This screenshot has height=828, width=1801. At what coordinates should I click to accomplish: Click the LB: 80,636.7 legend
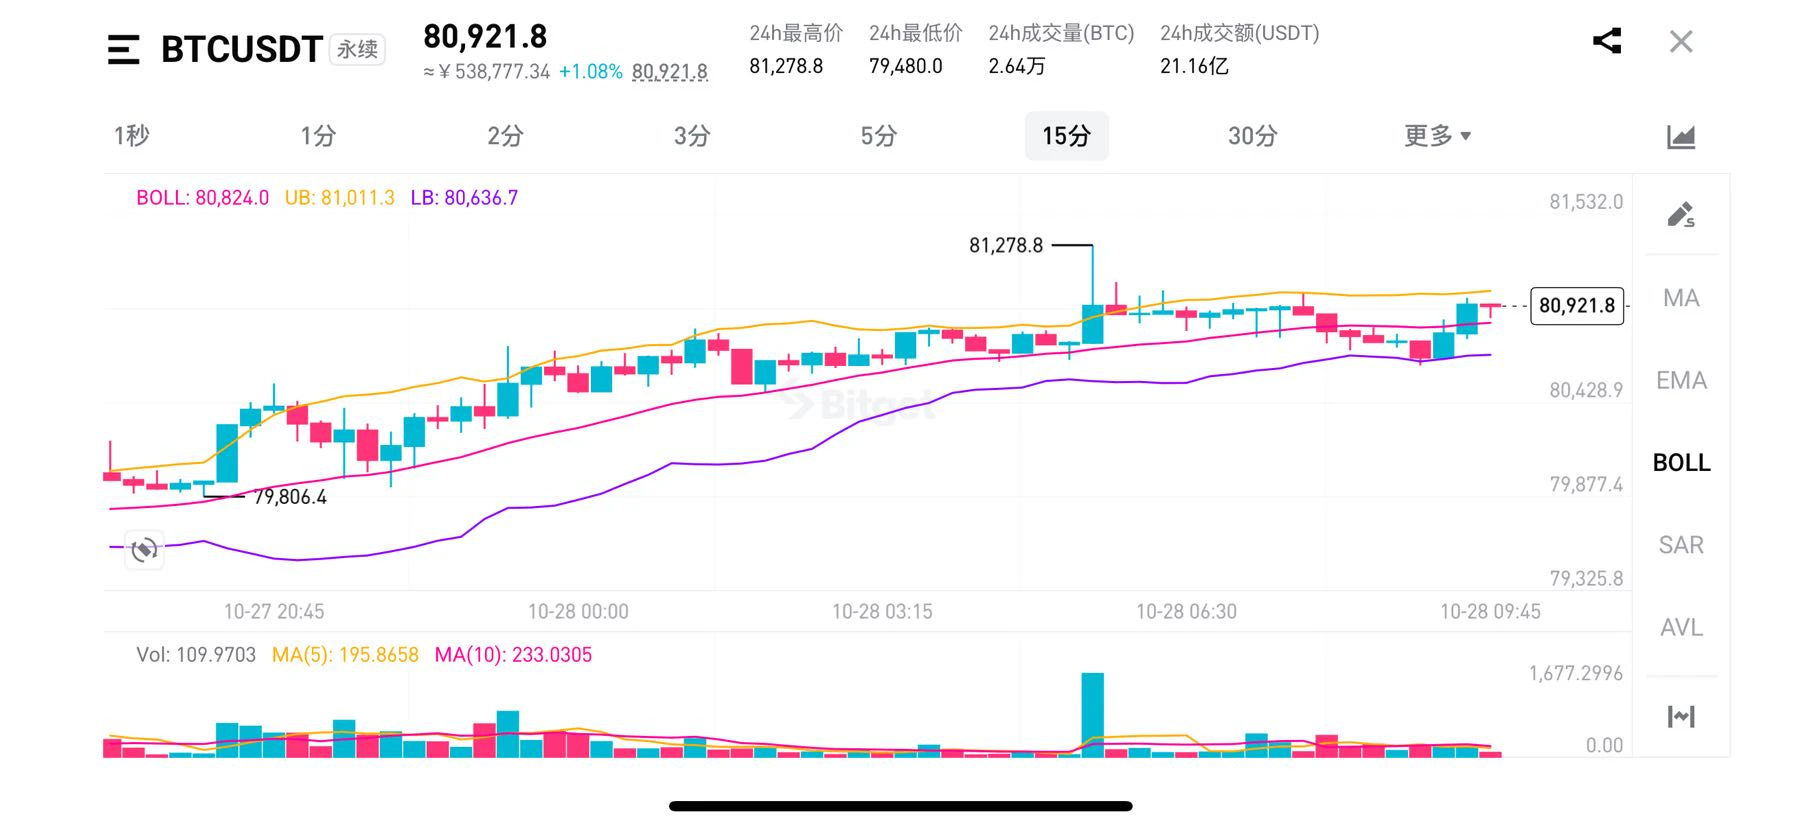pyautogui.click(x=464, y=198)
